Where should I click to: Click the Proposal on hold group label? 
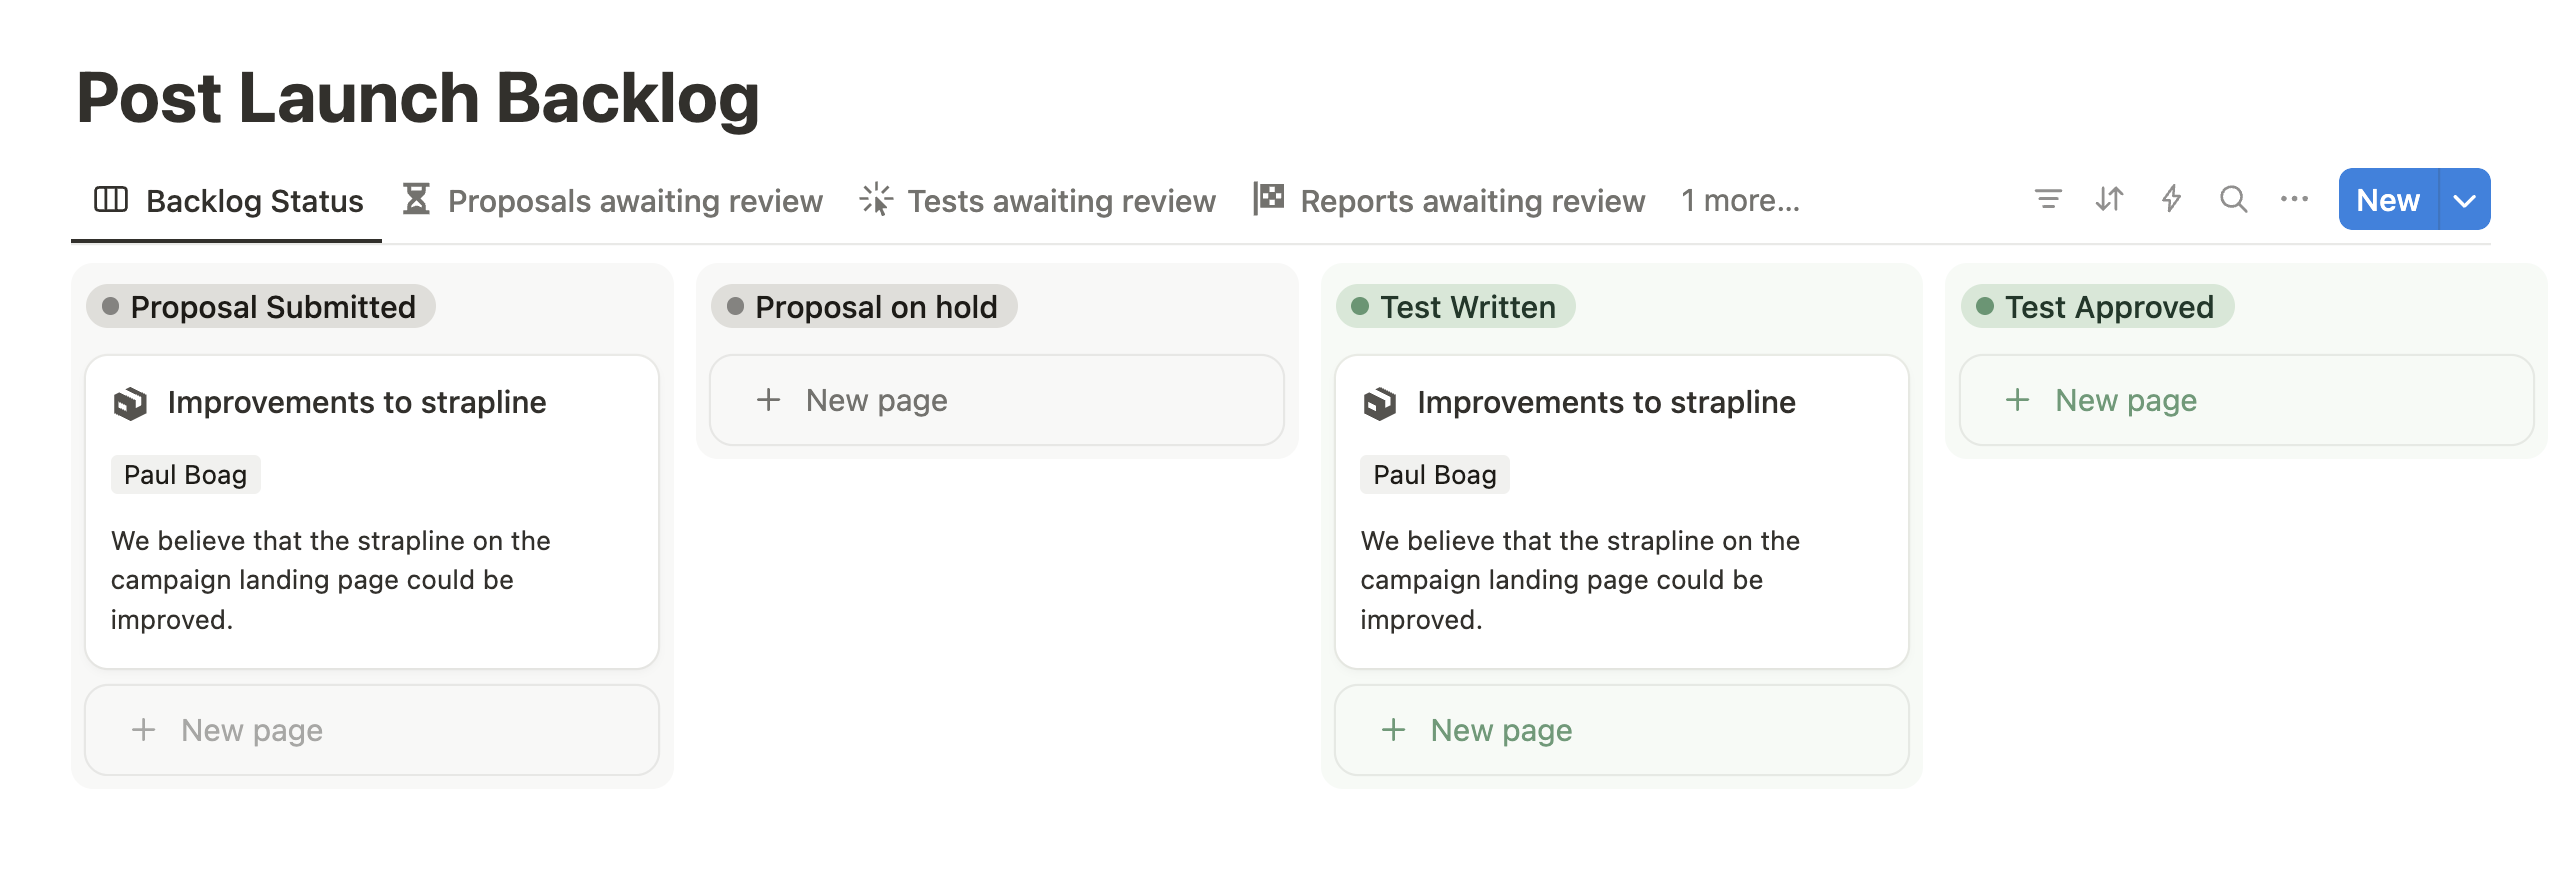[x=864, y=307]
